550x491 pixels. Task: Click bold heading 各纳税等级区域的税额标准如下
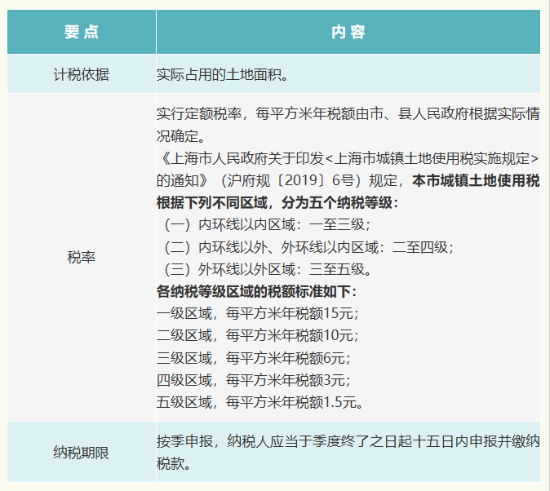coord(257,291)
